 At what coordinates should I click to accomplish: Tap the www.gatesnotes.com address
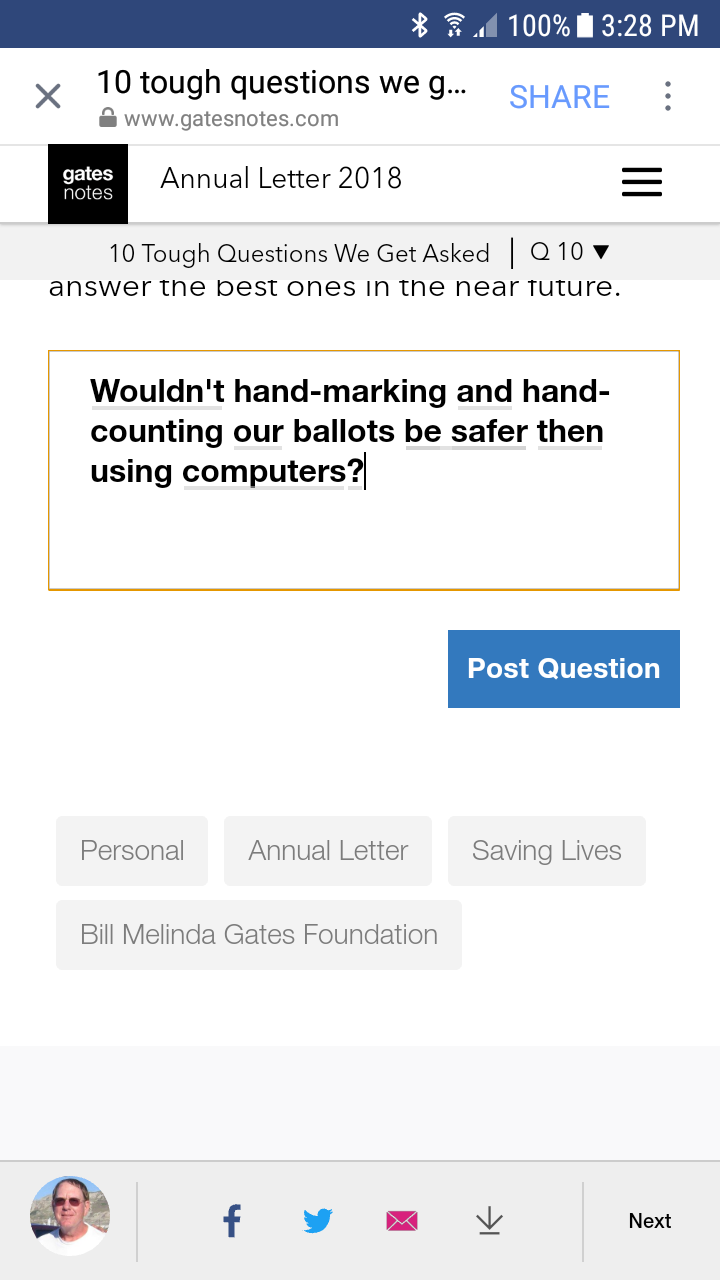tap(231, 119)
